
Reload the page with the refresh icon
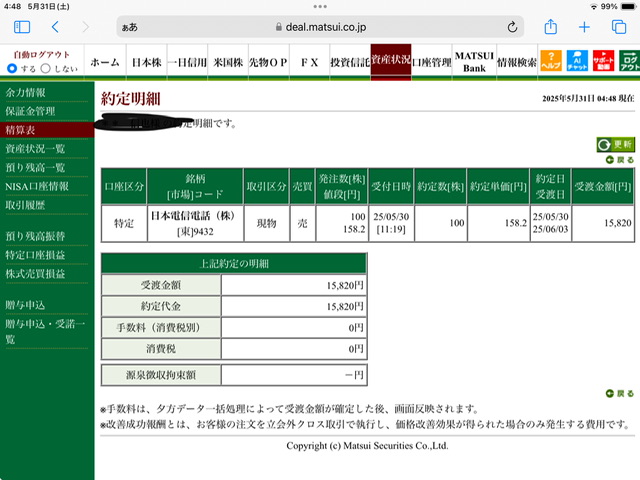[x=512, y=27]
